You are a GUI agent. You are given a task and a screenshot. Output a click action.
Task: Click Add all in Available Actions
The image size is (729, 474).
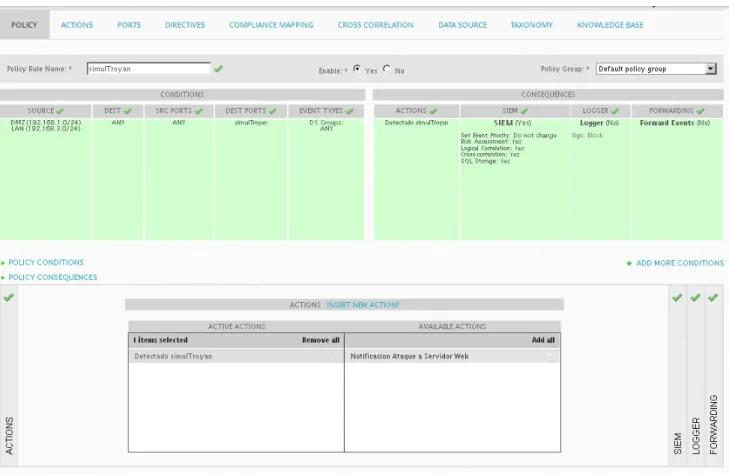[543, 340]
